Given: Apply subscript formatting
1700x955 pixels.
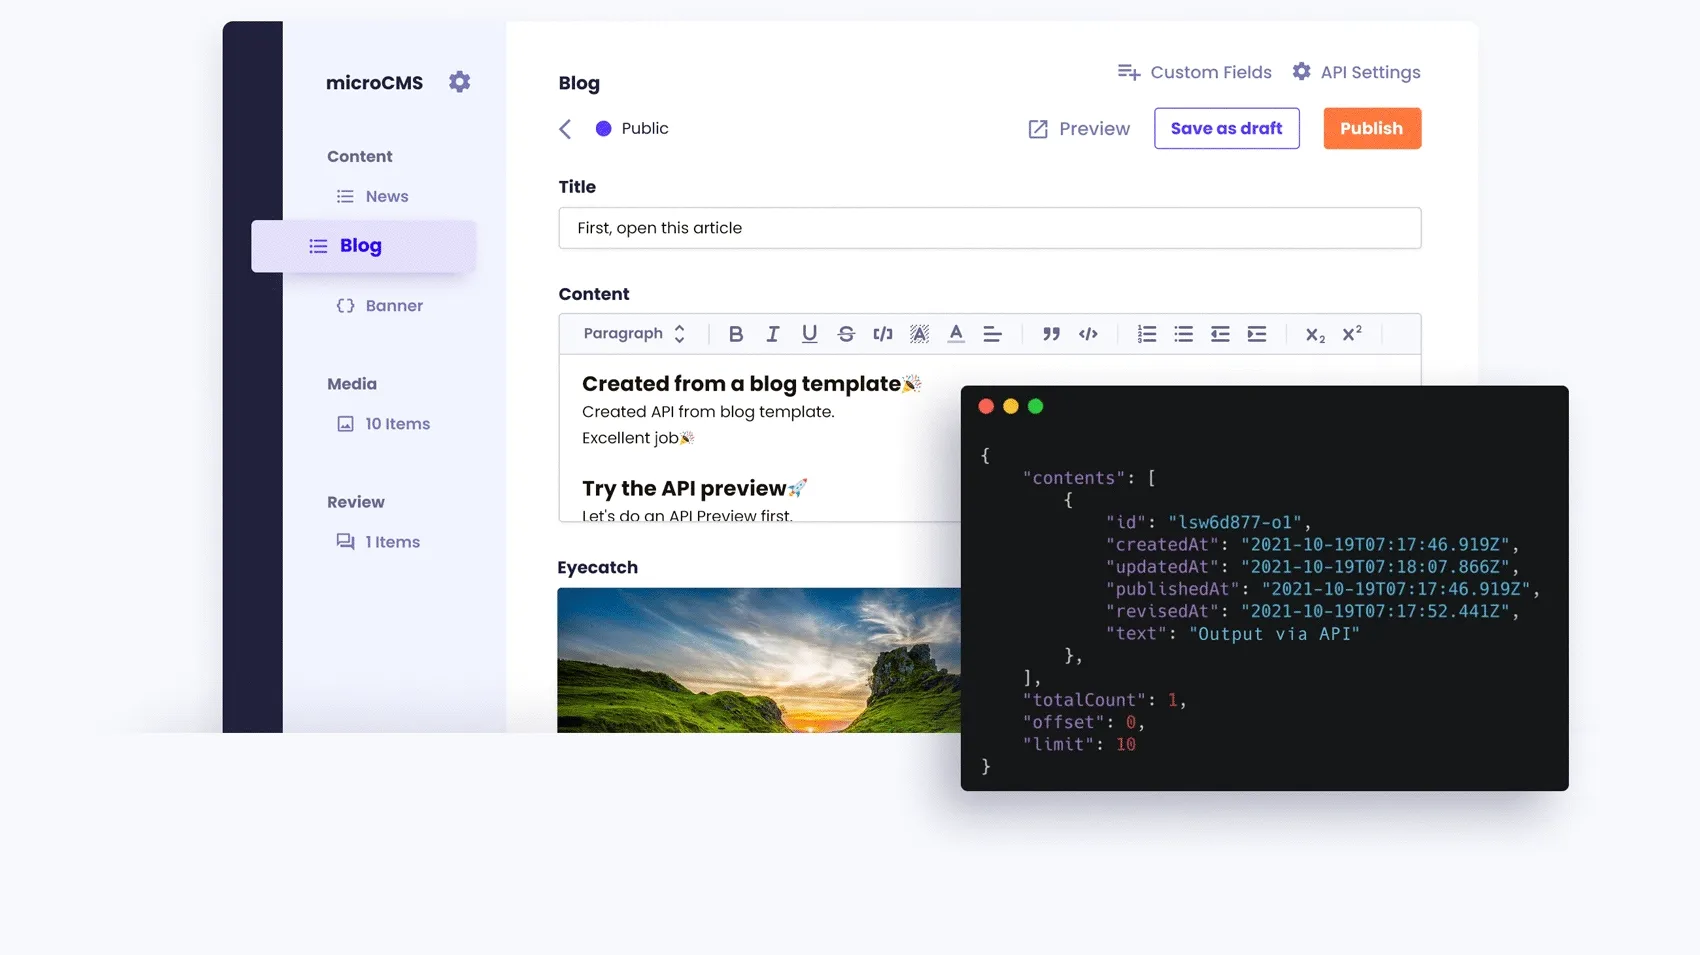Looking at the screenshot, I should 1315,335.
